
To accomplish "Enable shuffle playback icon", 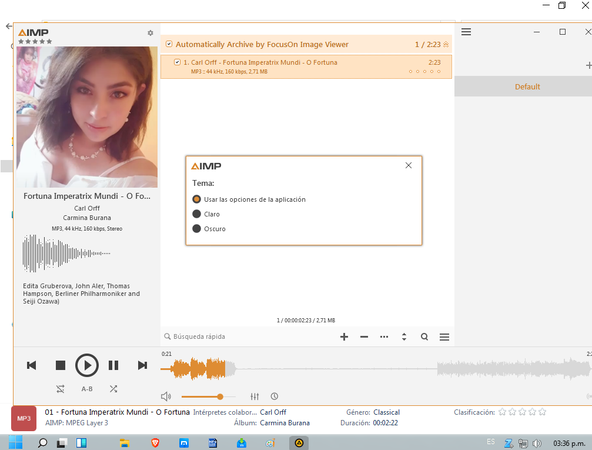I will click(113, 389).
